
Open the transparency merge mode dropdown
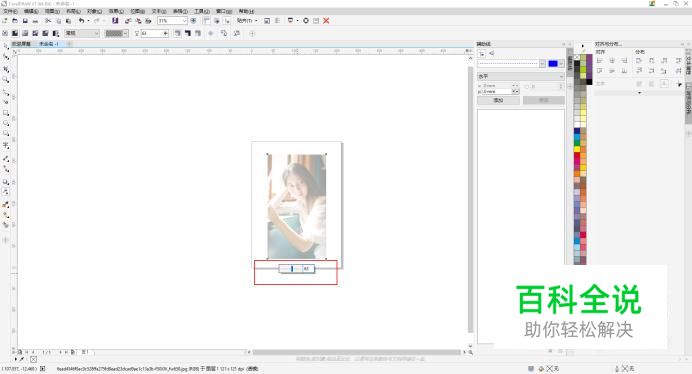(x=83, y=33)
